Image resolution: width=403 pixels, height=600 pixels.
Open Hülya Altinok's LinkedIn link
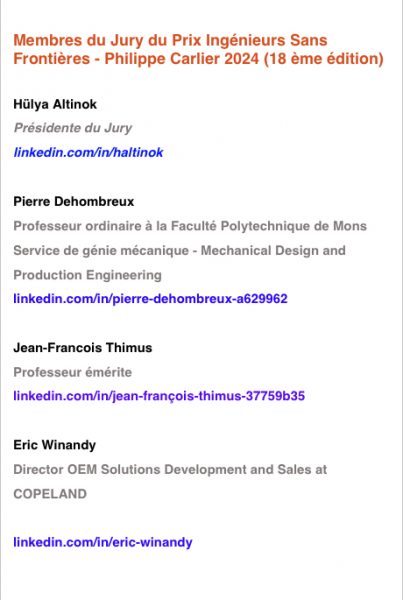point(88,152)
